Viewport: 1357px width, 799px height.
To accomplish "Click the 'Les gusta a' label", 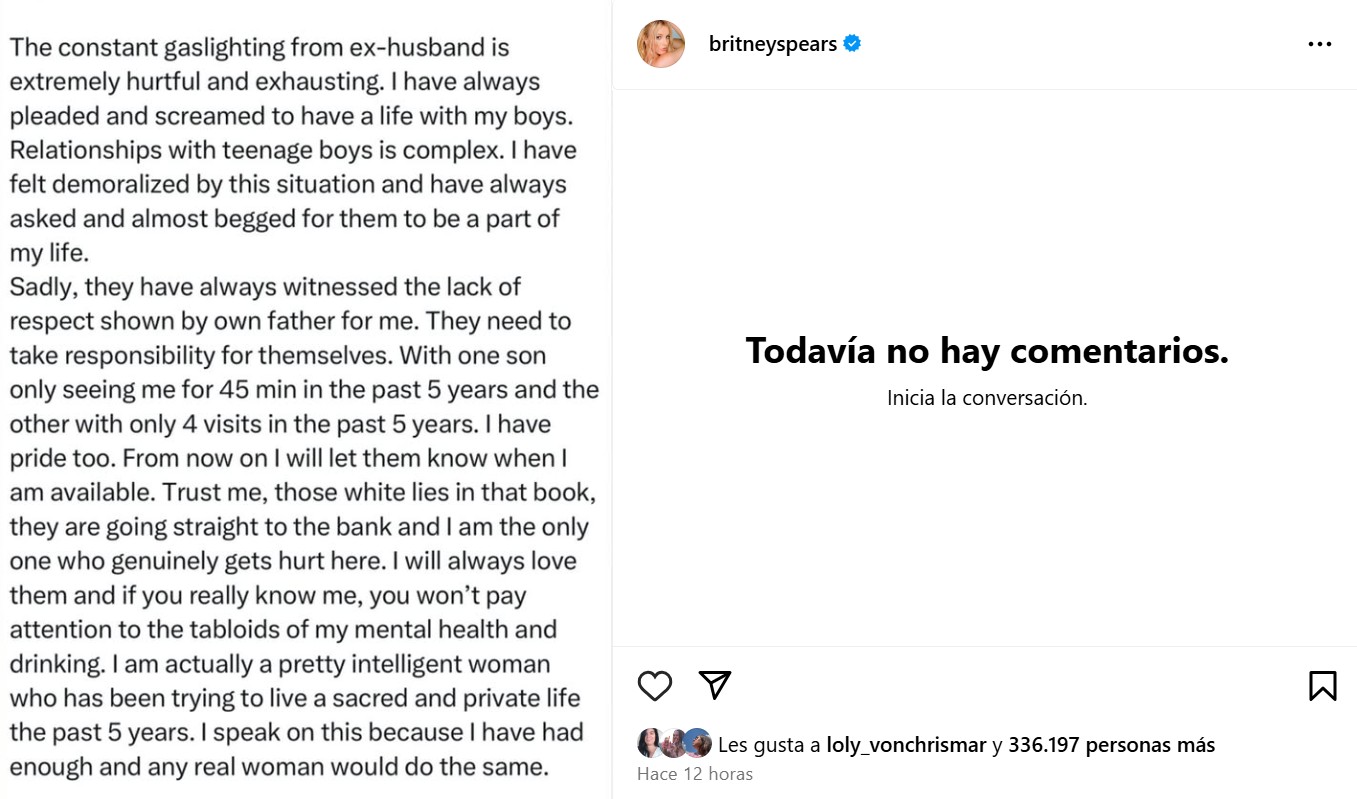I will (769, 745).
